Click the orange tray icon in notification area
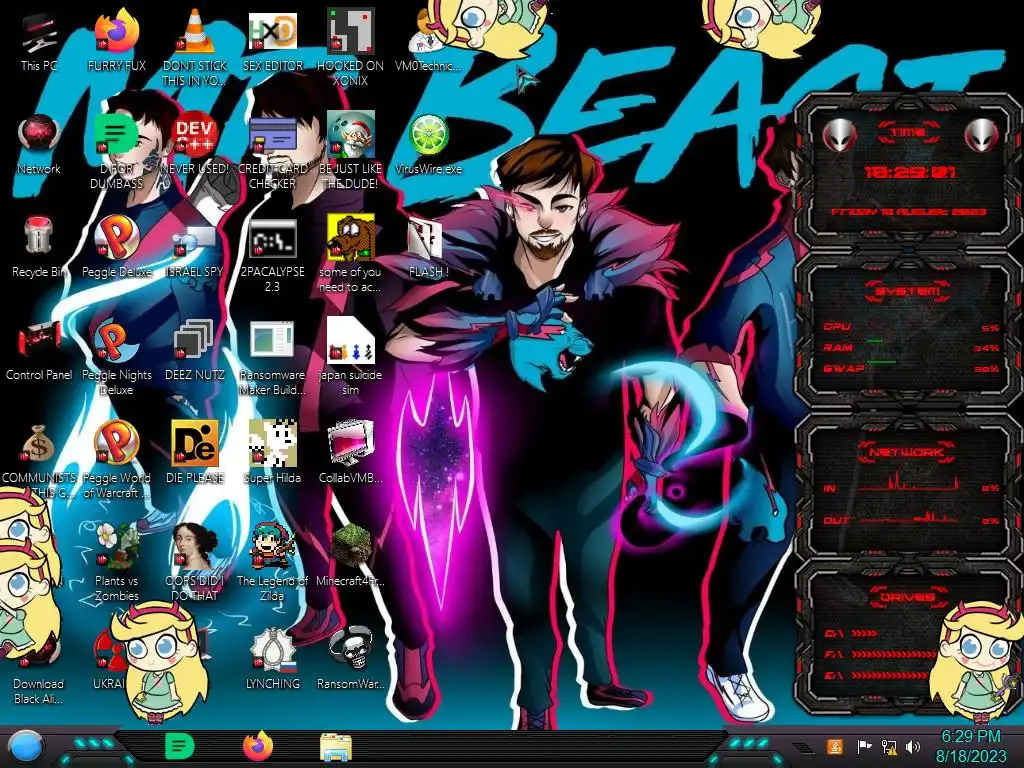The height and width of the screenshot is (768, 1024). tap(835, 746)
